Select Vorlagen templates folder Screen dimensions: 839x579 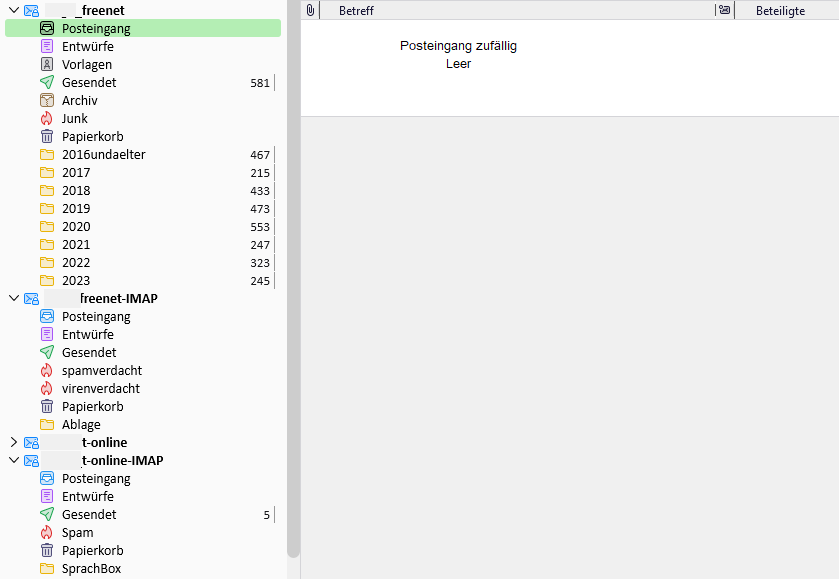point(87,65)
